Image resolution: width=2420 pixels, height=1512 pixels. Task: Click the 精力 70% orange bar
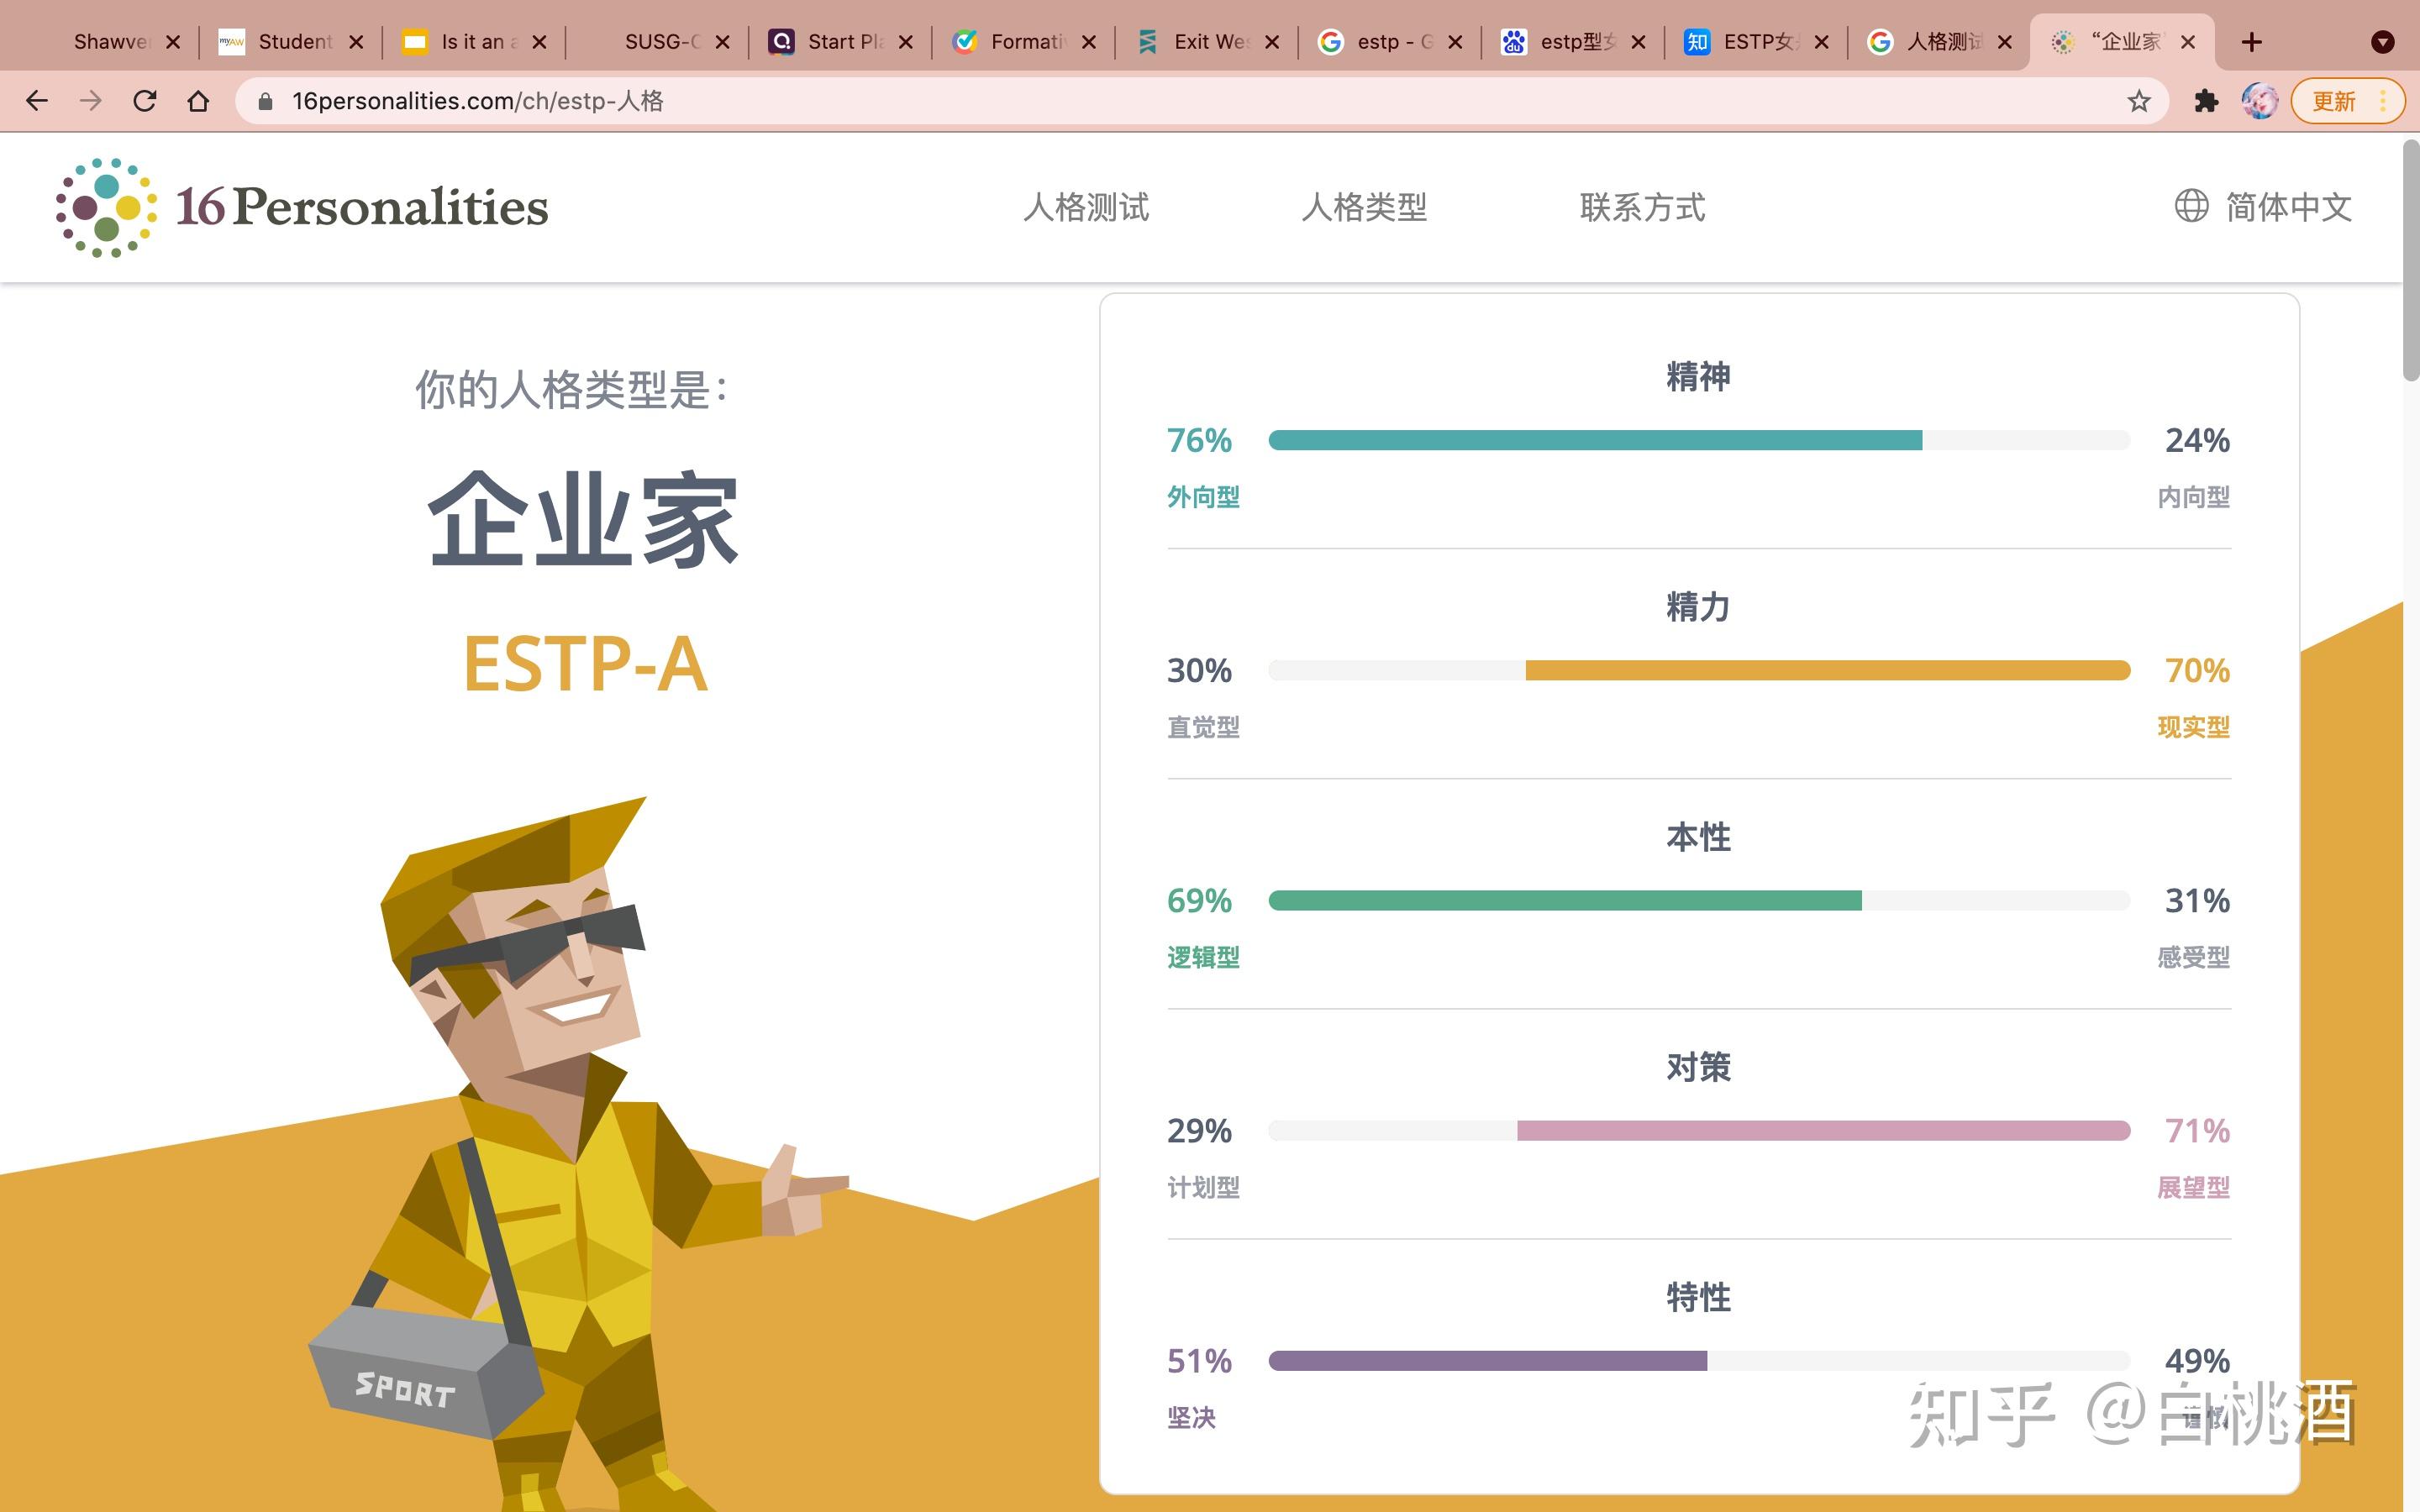(x=1828, y=670)
